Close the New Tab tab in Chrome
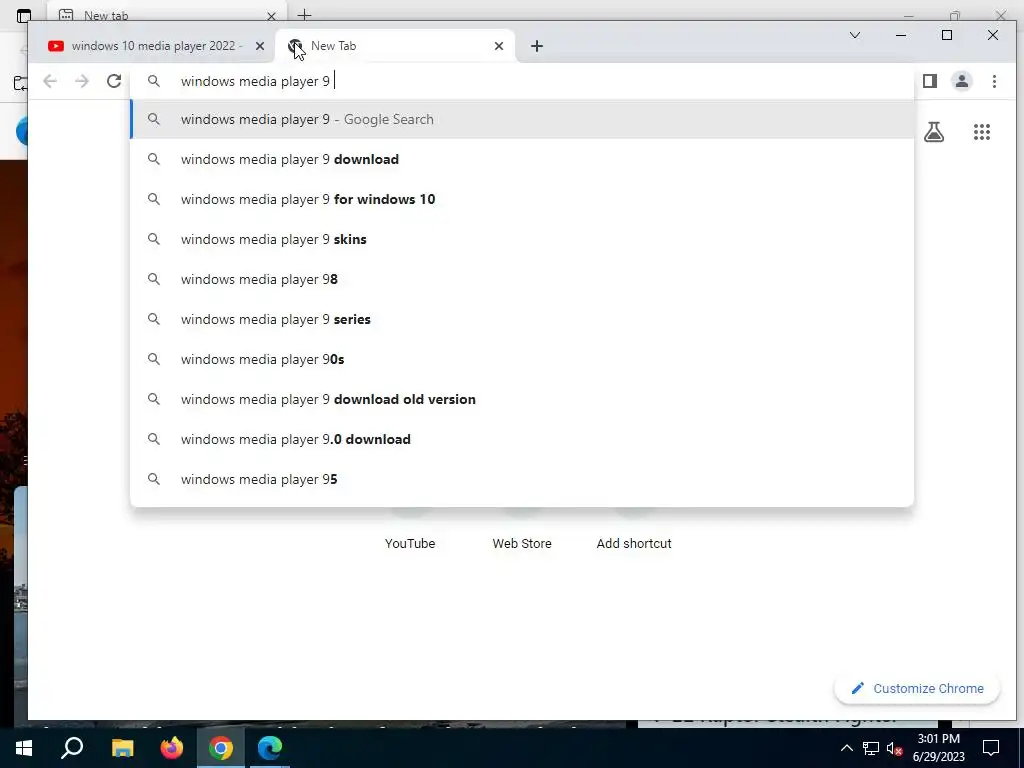The width and height of the screenshot is (1024, 768). [498, 46]
